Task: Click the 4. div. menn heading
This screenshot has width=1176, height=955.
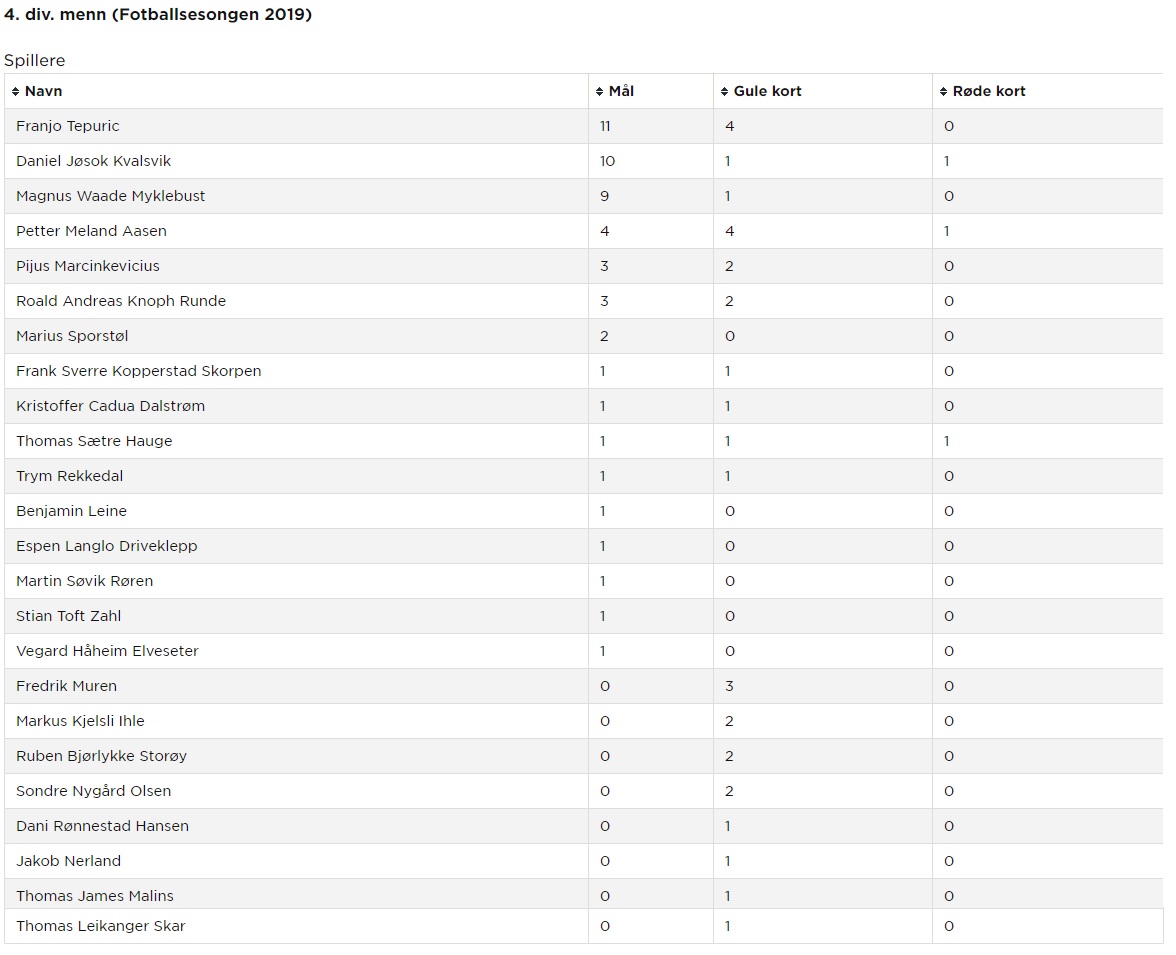Action: (158, 14)
